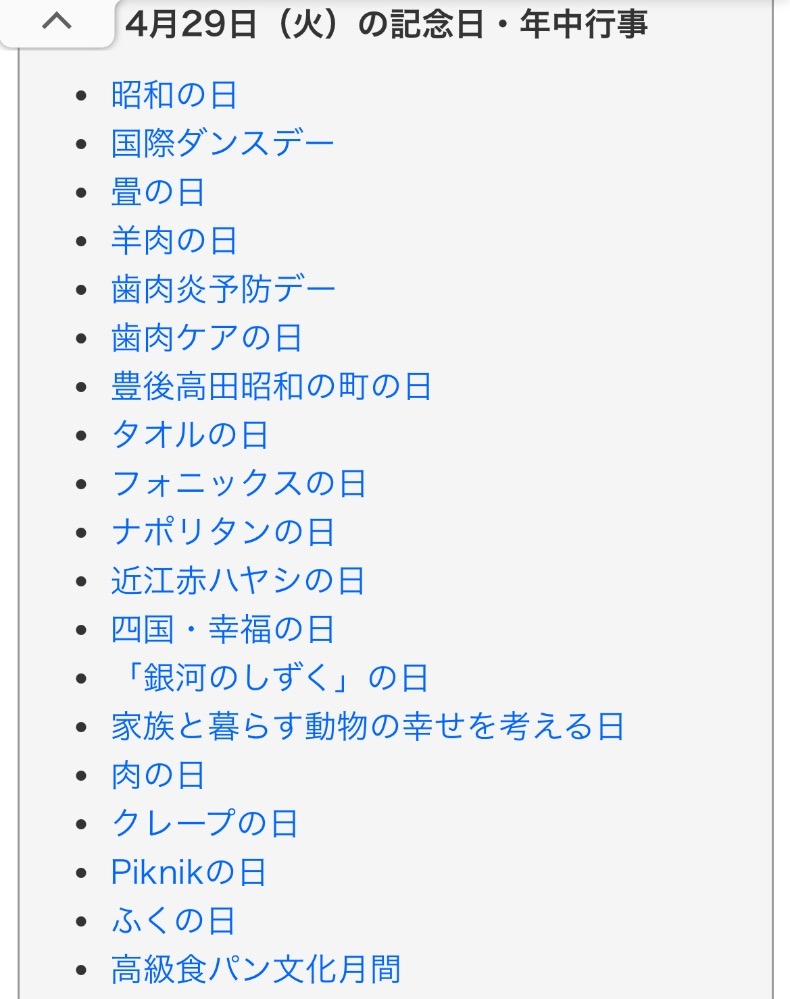Open the 昭和の日 link
The width and height of the screenshot is (790, 999).
tap(174, 95)
